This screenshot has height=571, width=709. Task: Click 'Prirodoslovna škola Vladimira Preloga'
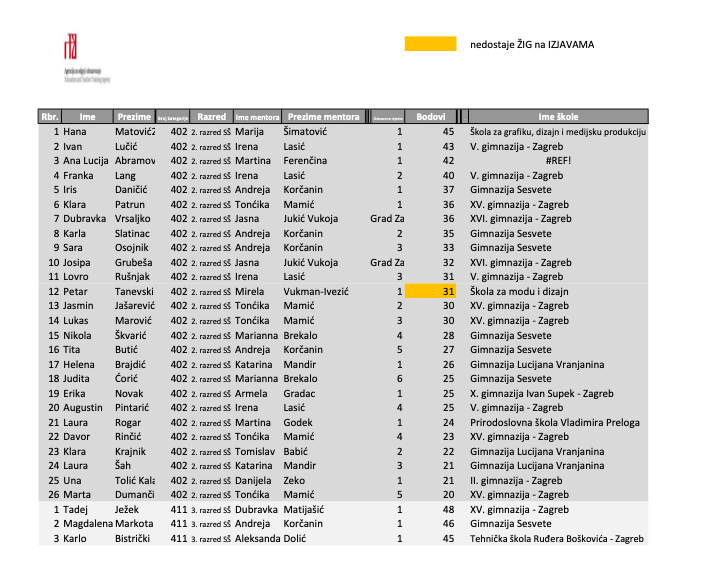click(555, 423)
